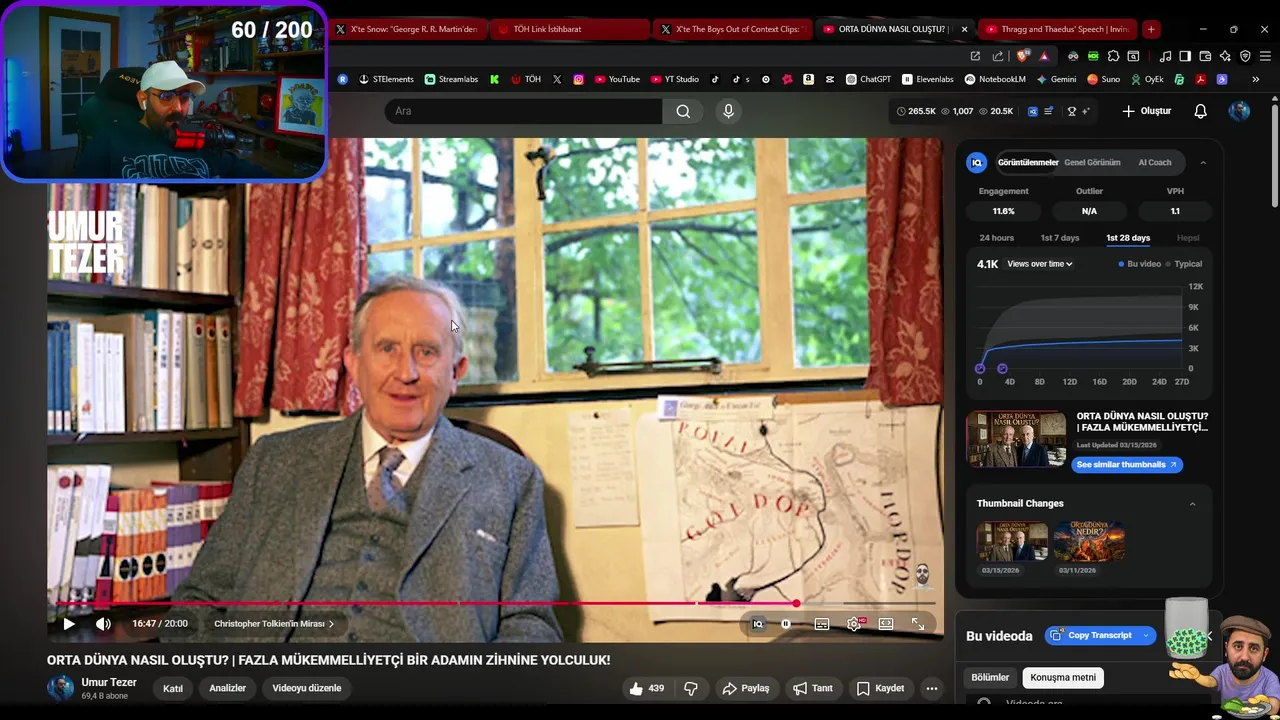The width and height of the screenshot is (1280, 720).
Task: Toggle browser sidebar panel icon
Action: point(1185,56)
